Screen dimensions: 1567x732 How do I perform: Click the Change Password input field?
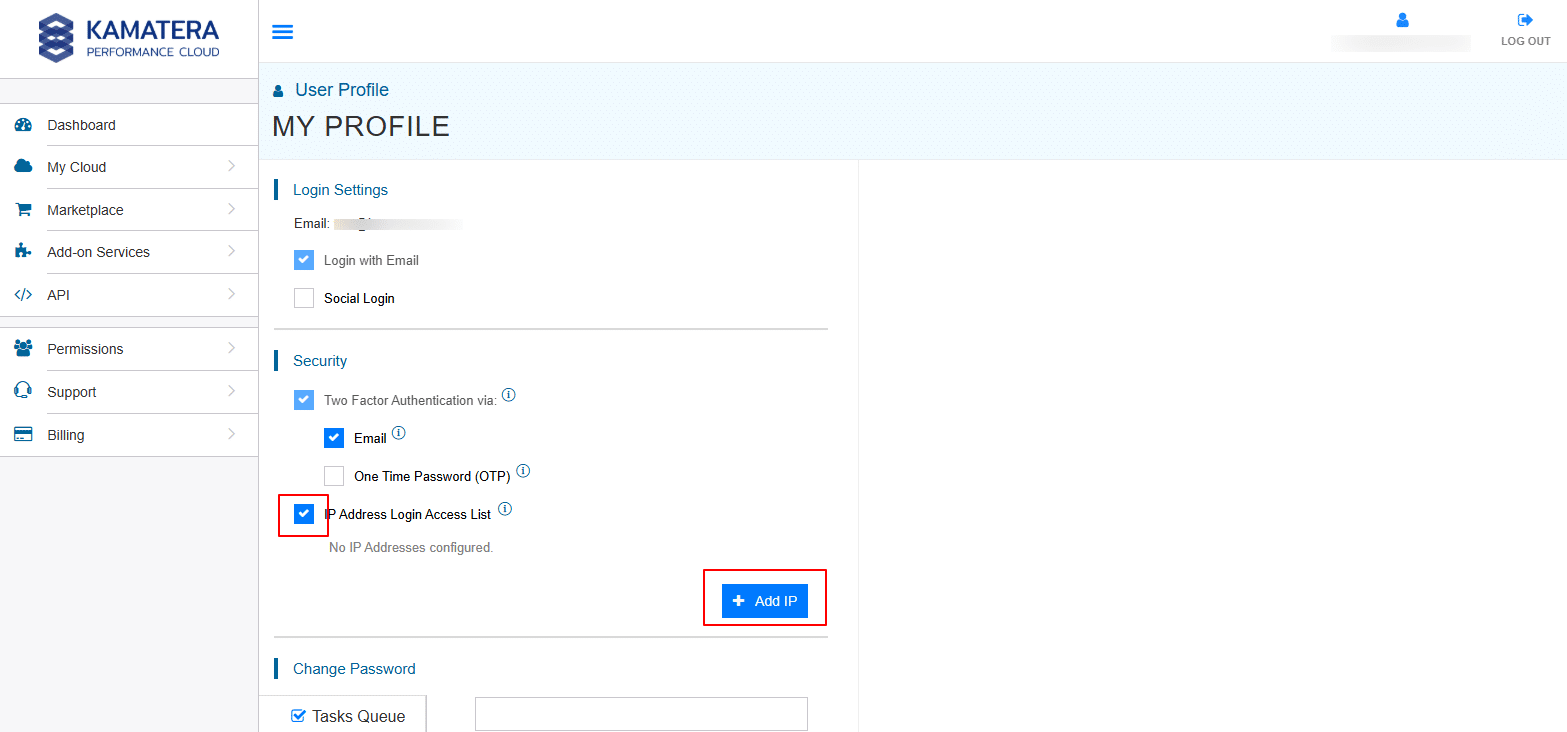(x=640, y=714)
